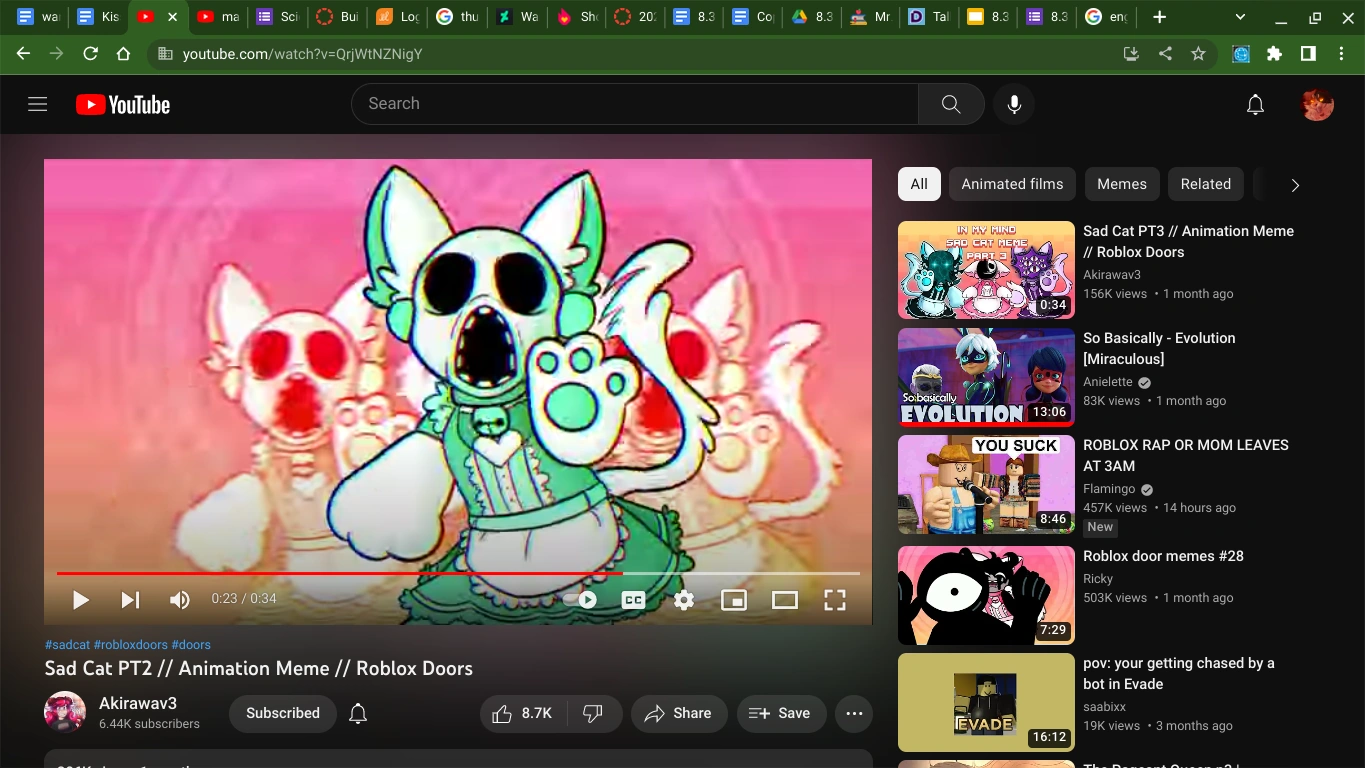Expand the tab search chevron

click(1241, 17)
